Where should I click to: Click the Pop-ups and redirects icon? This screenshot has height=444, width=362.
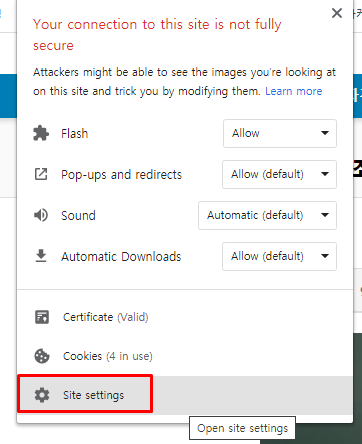(41, 174)
